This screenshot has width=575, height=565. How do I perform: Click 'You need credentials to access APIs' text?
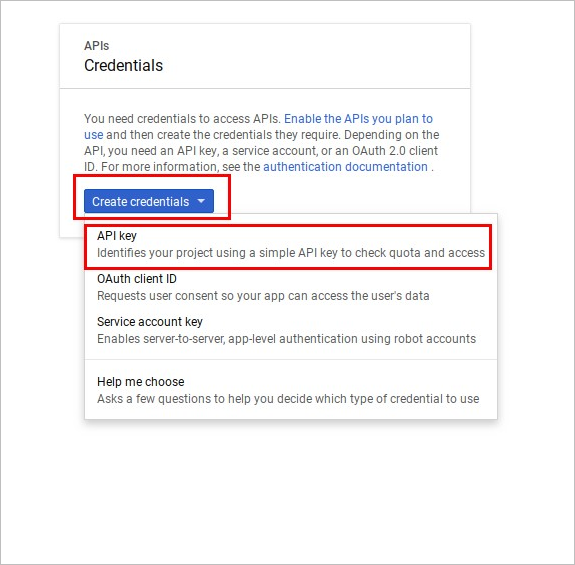(x=182, y=119)
